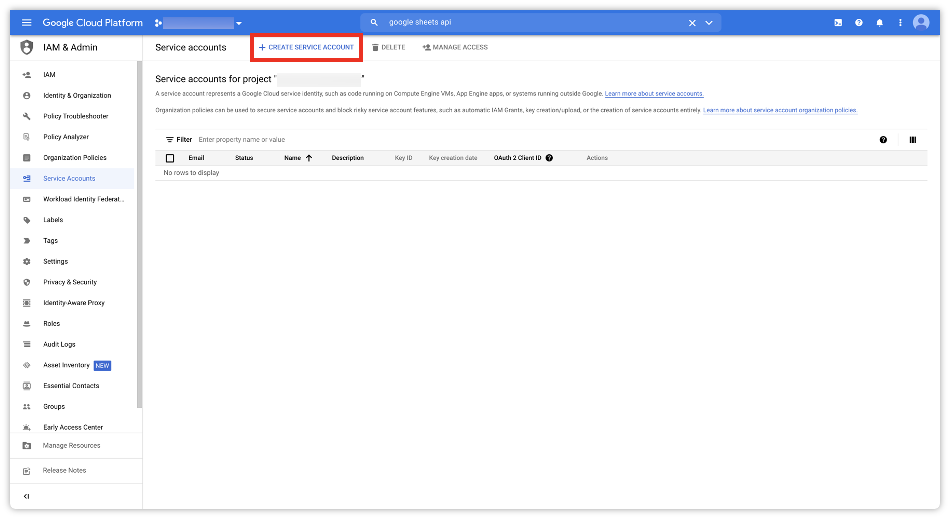The image size is (950, 519).
Task: Open the table help icon
Action: coord(883,140)
